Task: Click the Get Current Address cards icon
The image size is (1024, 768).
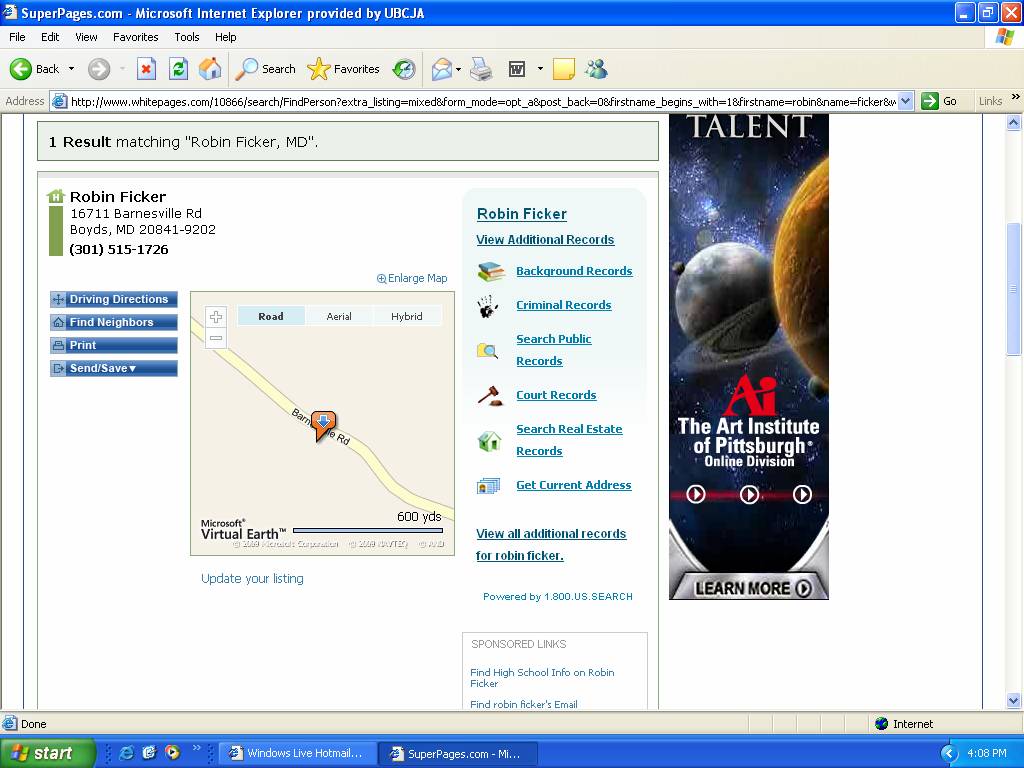Action: click(488, 485)
